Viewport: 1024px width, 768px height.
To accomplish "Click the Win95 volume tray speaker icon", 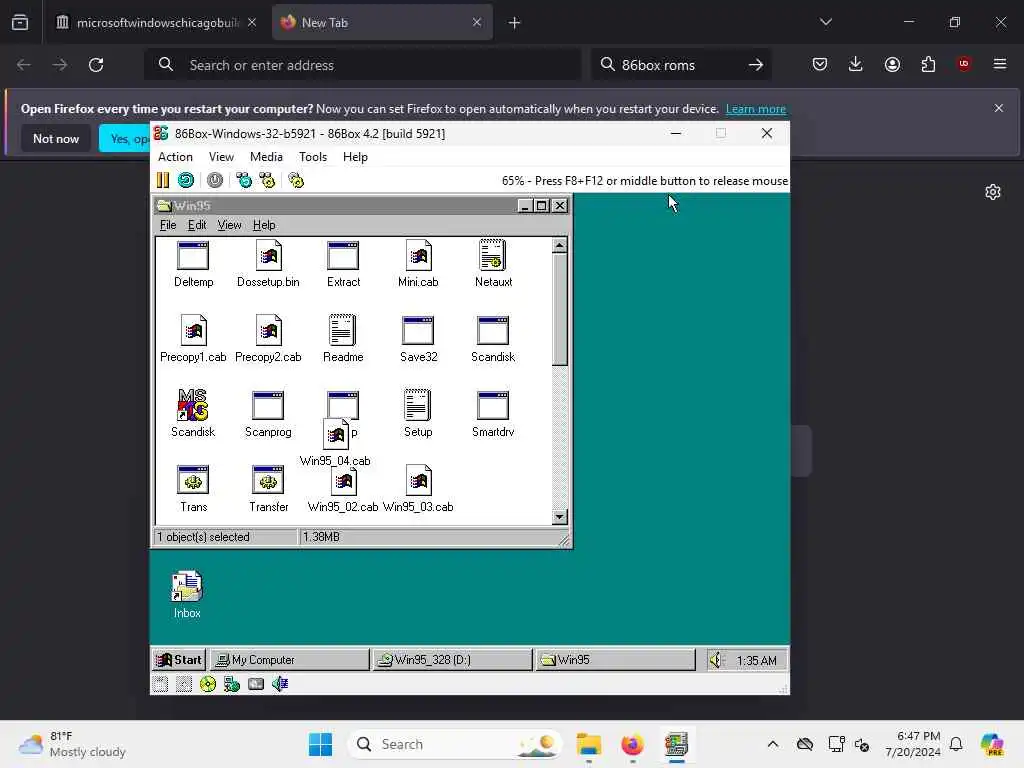I will 716,660.
